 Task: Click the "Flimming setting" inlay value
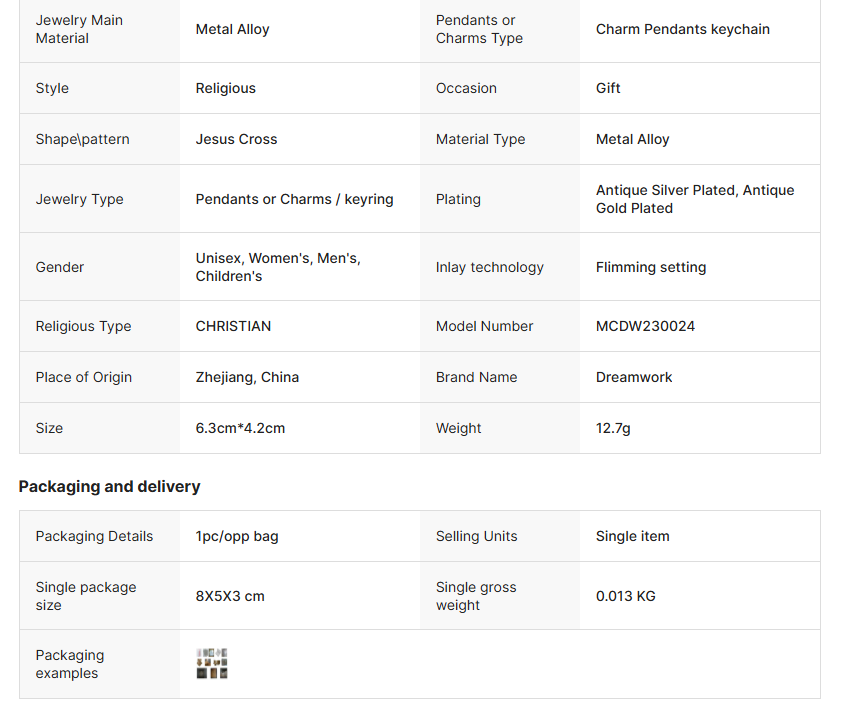coord(651,267)
